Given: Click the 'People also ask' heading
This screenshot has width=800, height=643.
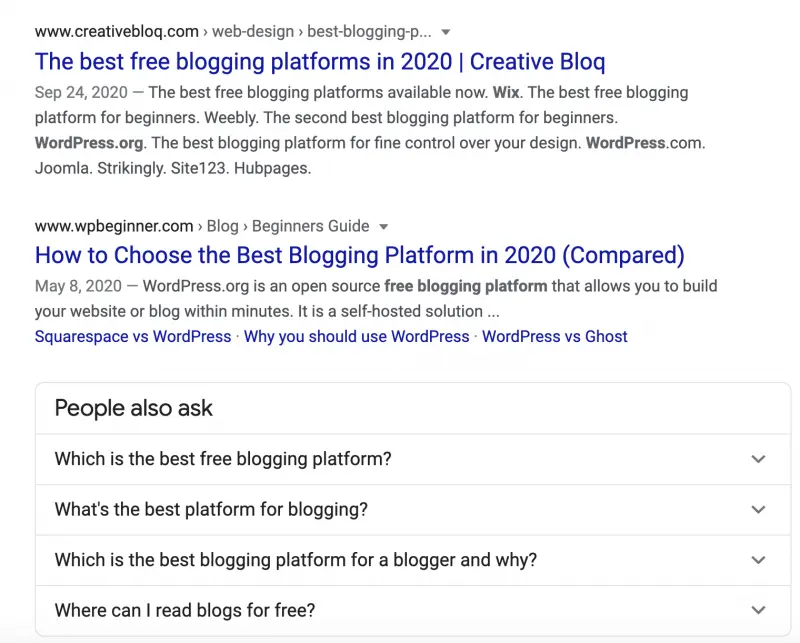Looking at the screenshot, I should [x=134, y=408].
